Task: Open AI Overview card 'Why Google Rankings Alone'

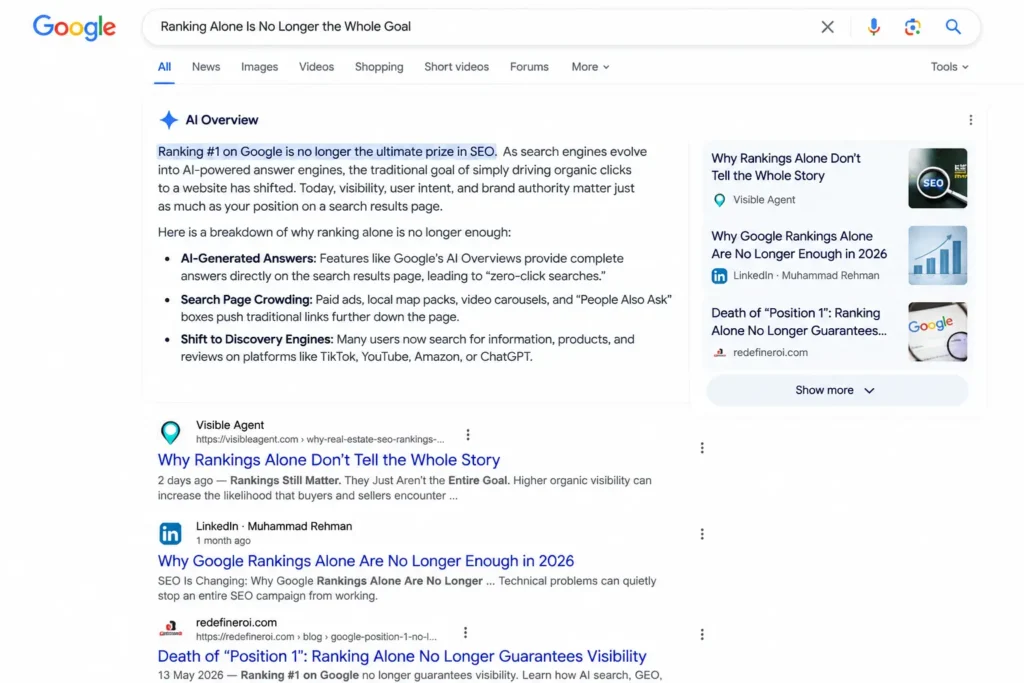Action: [799, 245]
